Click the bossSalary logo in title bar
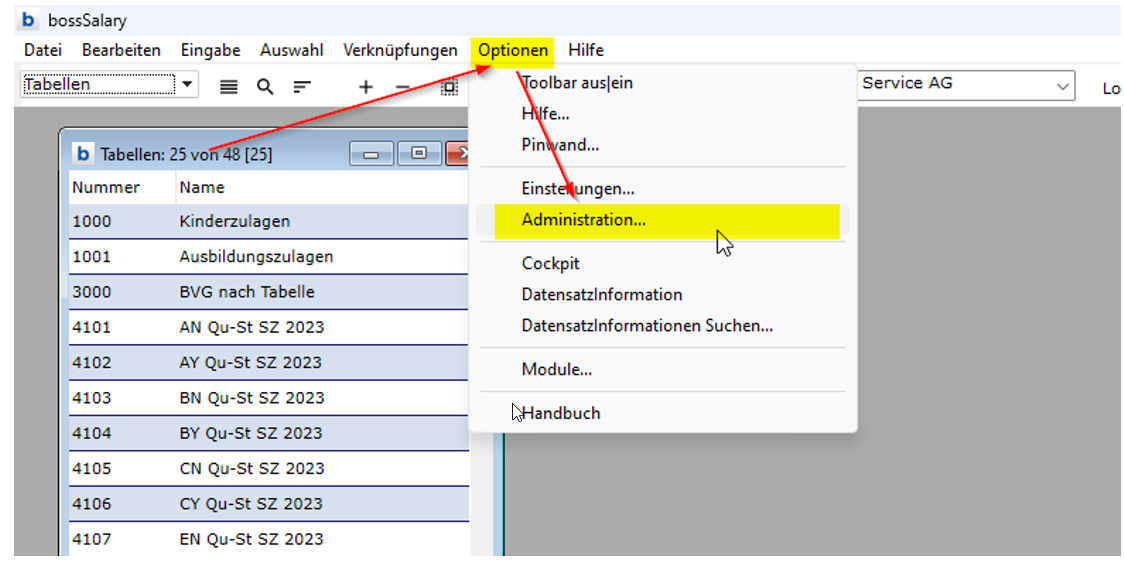Viewport: 1124px width, 563px height. pos(29,20)
